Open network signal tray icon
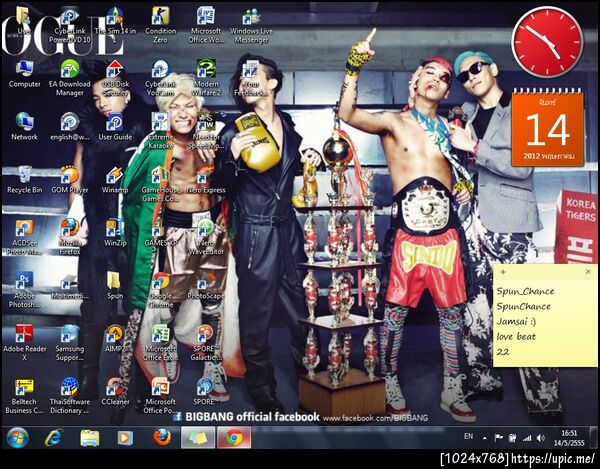Image resolution: width=600 pixels, height=469 pixels. click(527, 438)
